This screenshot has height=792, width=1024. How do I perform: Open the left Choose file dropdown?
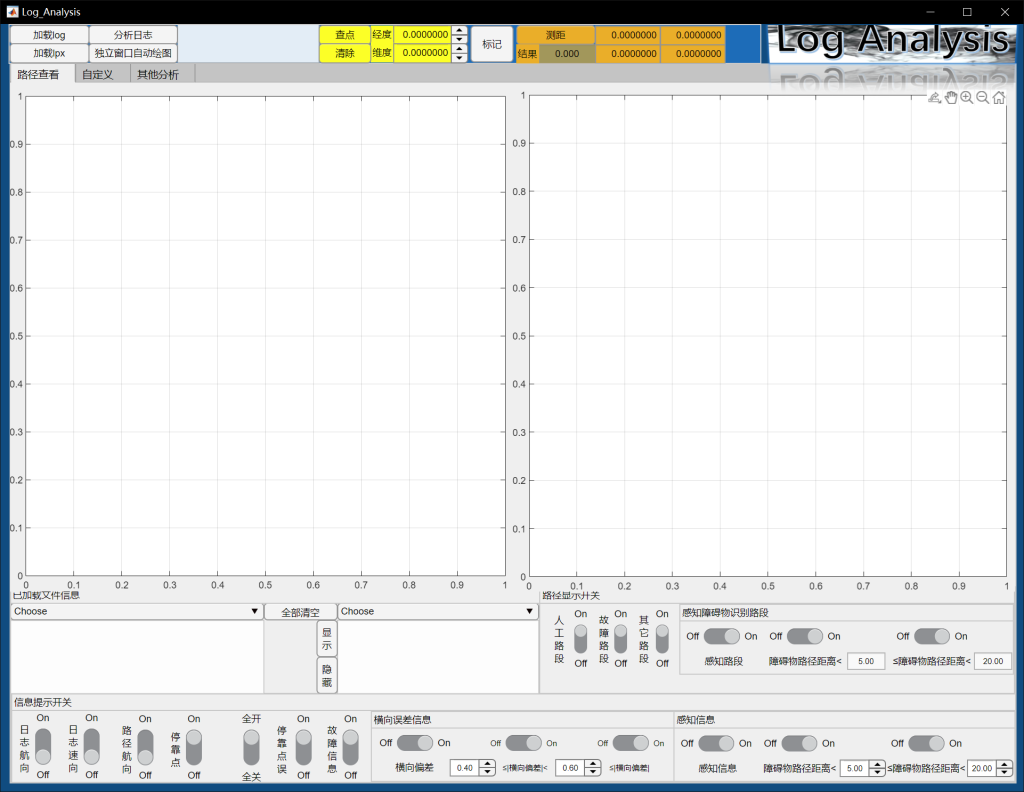(136, 611)
